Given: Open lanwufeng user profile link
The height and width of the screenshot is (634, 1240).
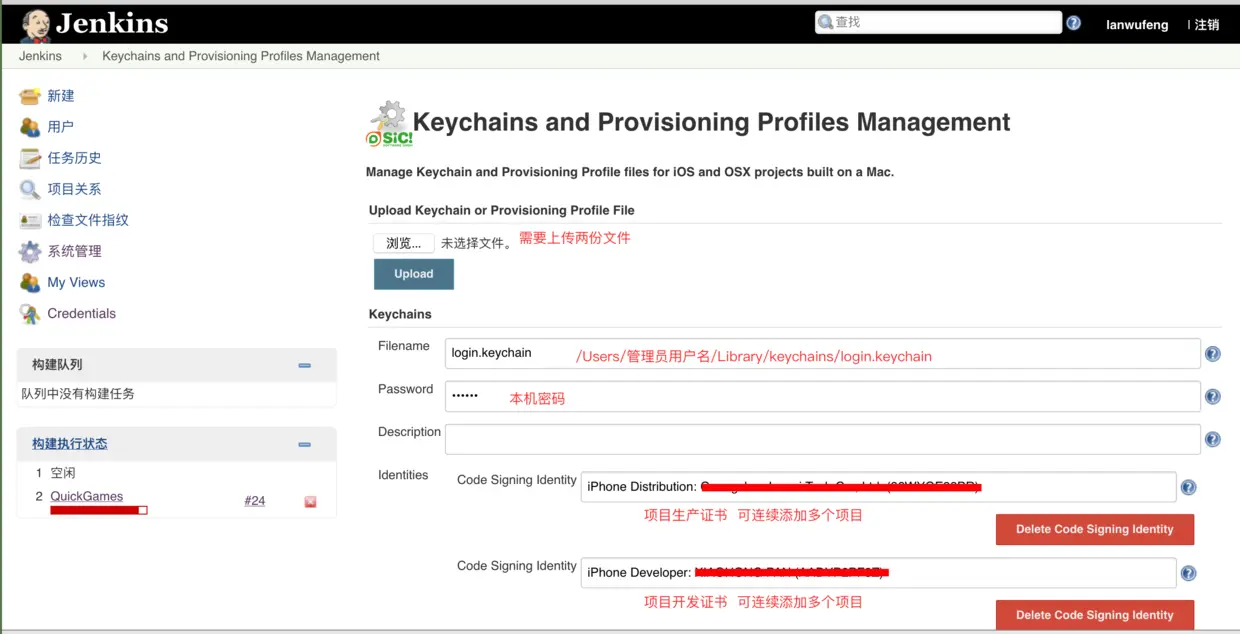Looking at the screenshot, I should (1137, 25).
